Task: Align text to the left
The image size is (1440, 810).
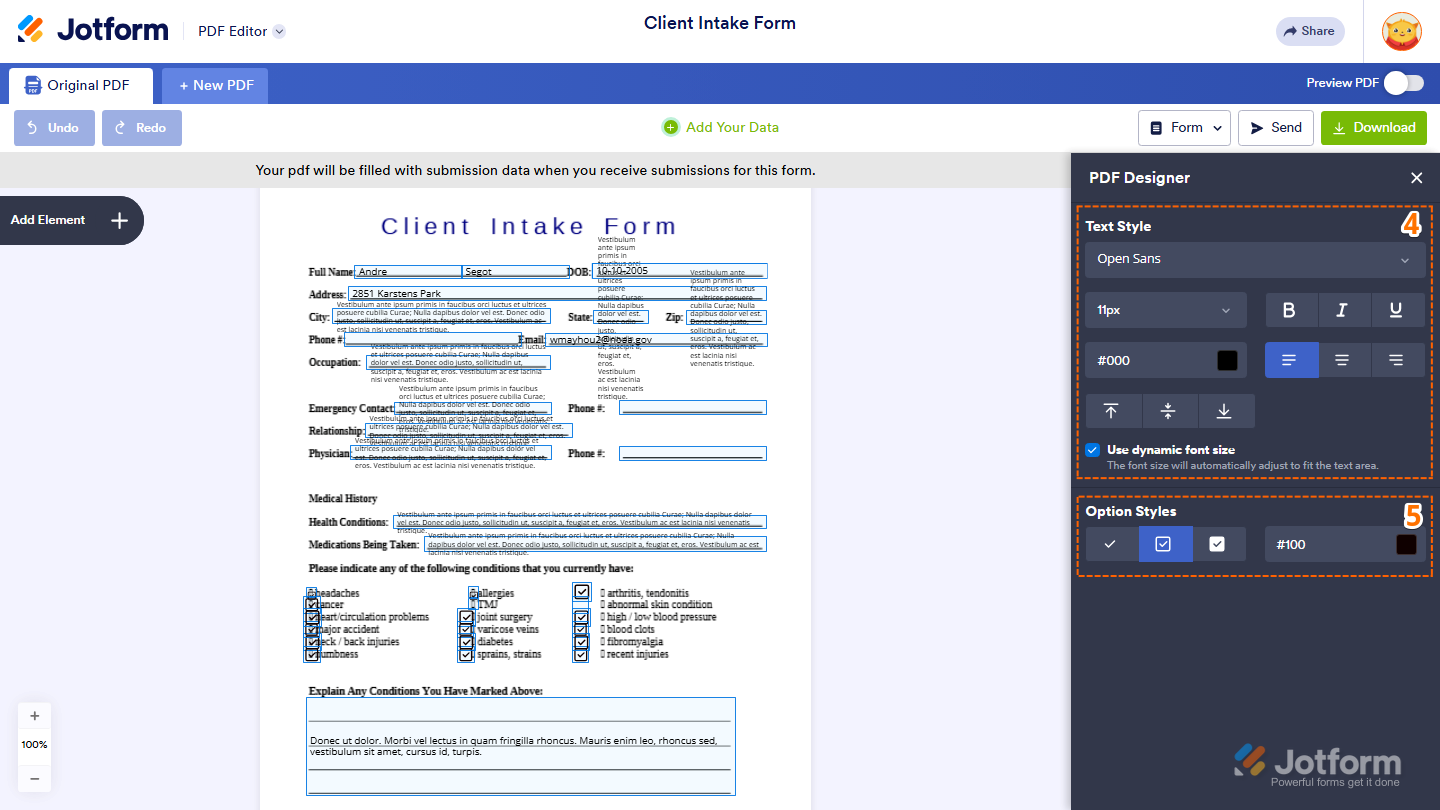Action: (x=1290, y=360)
